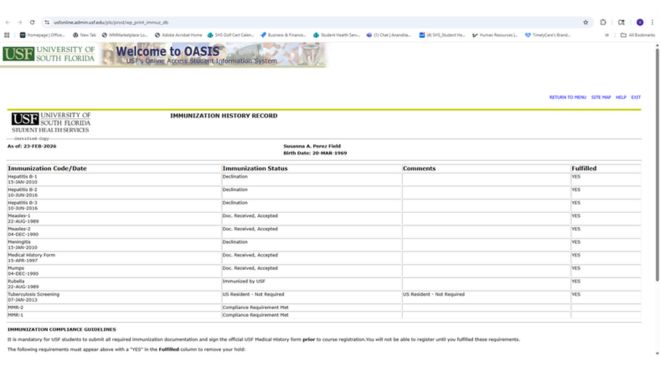Click the EXIT link
The height and width of the screenshot is (371, 660).
(x=636, y=97)
